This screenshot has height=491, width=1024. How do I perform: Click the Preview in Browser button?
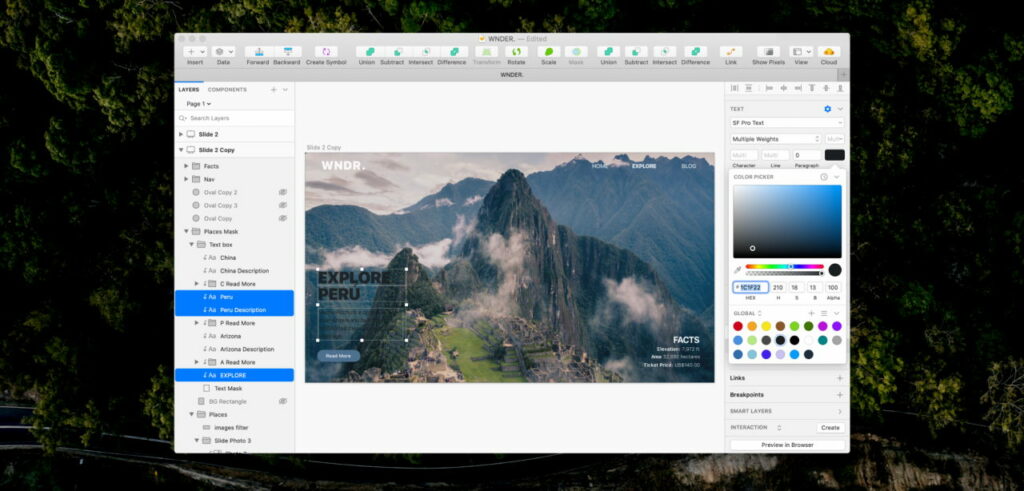tap(787, 445)
